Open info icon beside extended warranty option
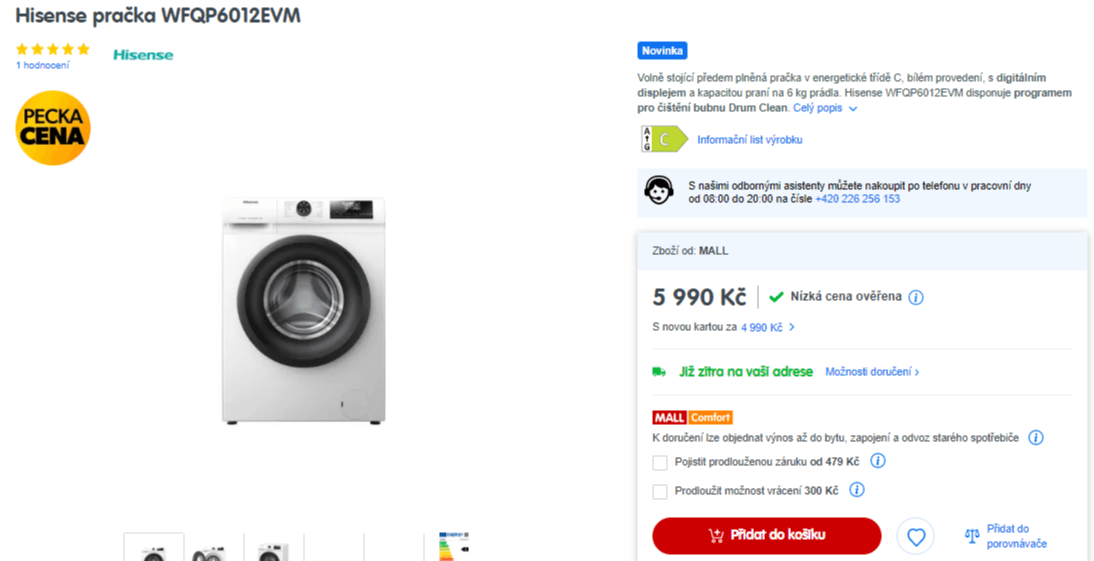Viewport: 1094px width, 561px height. pyautogui.click(x=878, y=461)
